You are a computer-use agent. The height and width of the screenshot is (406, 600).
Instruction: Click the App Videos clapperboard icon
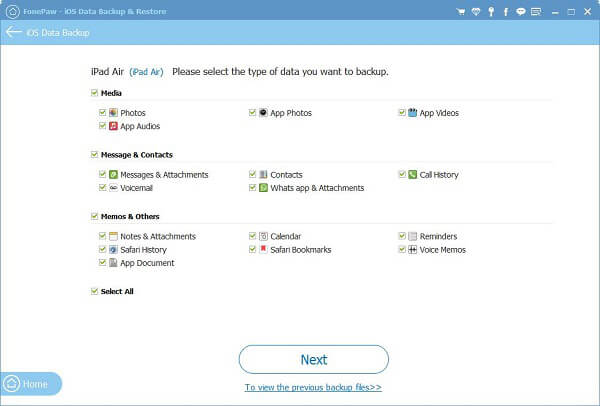(x=412, y=113)
